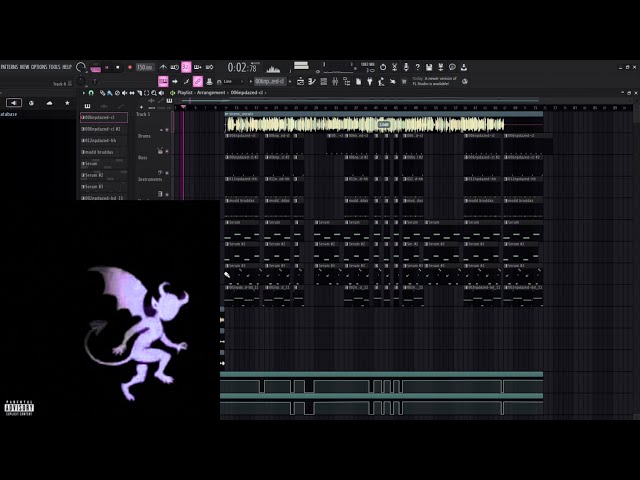This screenshot has height=480, width=640.
Task: Click the transport Stop button
Action: point(118,67)
